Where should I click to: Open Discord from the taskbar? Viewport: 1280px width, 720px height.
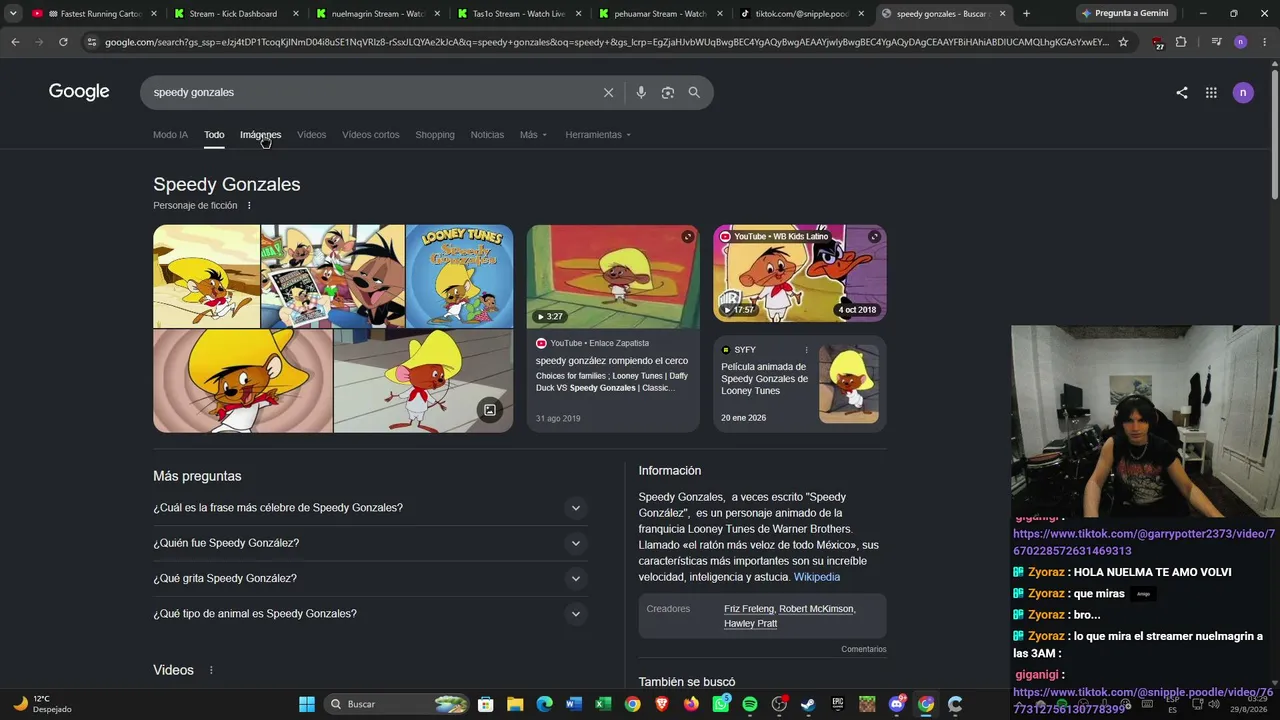coord(897,704)
